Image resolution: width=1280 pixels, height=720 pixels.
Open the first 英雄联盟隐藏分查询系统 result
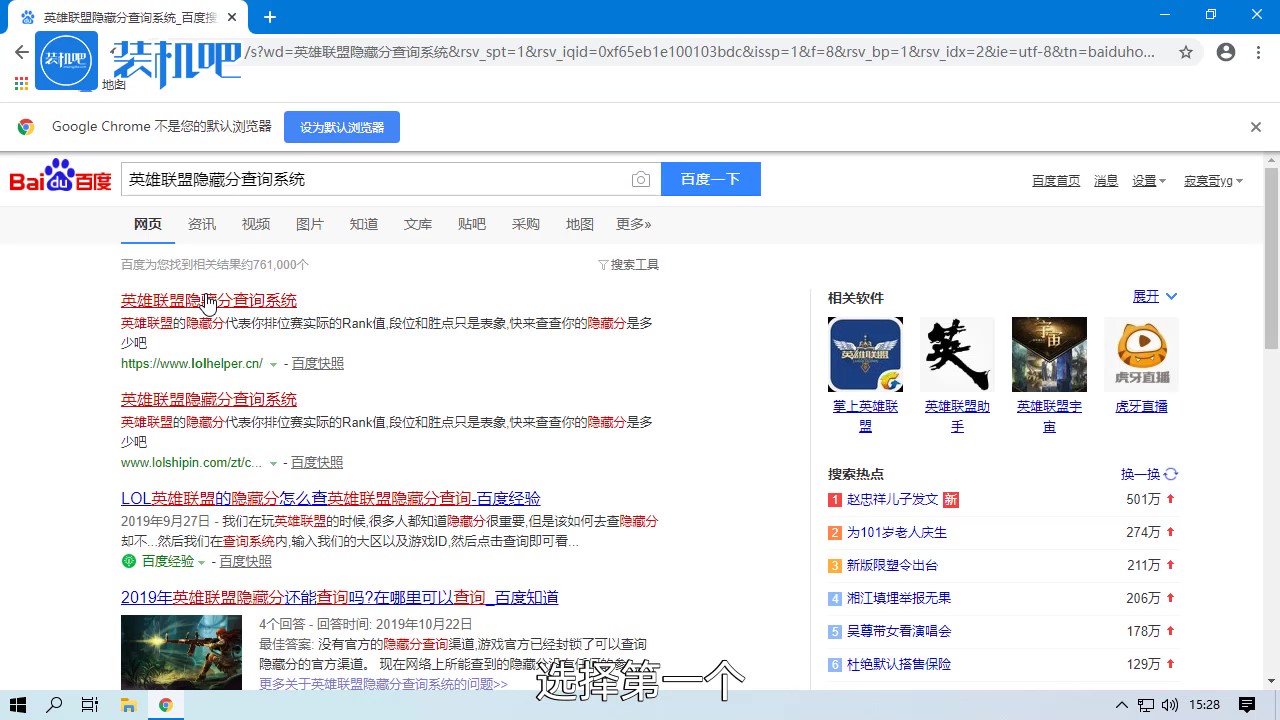click(x=209, y=300)
